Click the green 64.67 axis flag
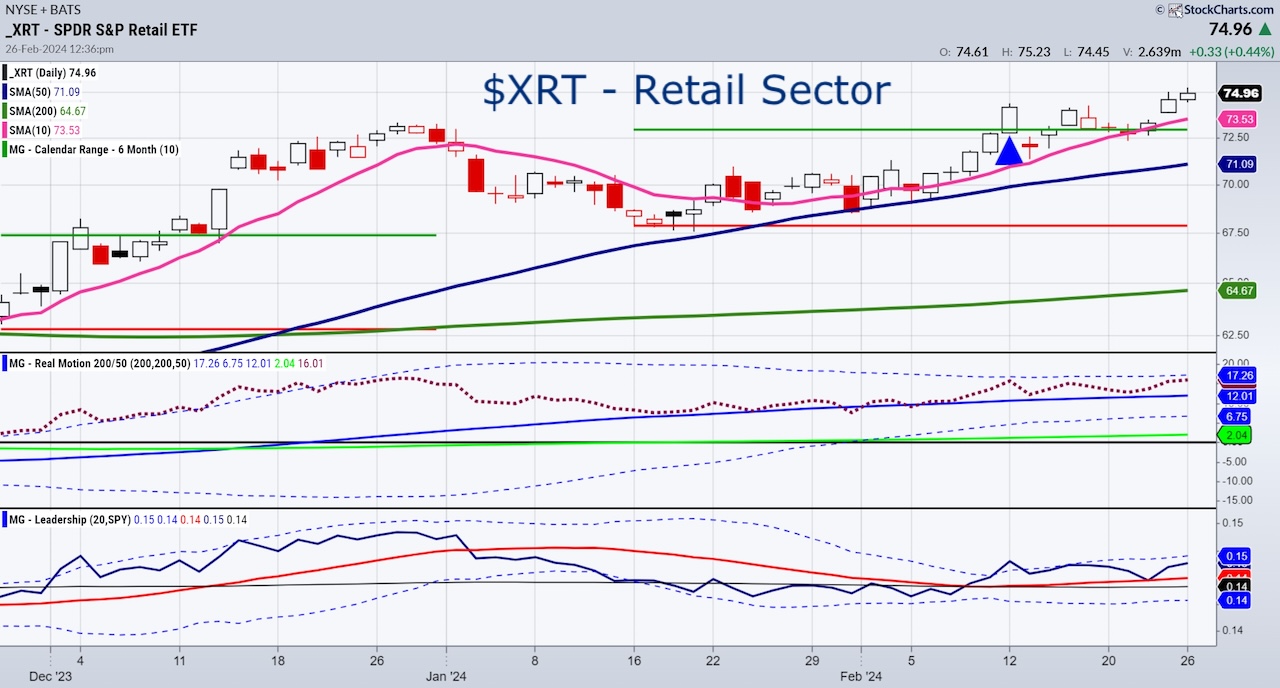Viewport: 1280px width, 688px height. pyautogui.click(x=1236, y=292)
